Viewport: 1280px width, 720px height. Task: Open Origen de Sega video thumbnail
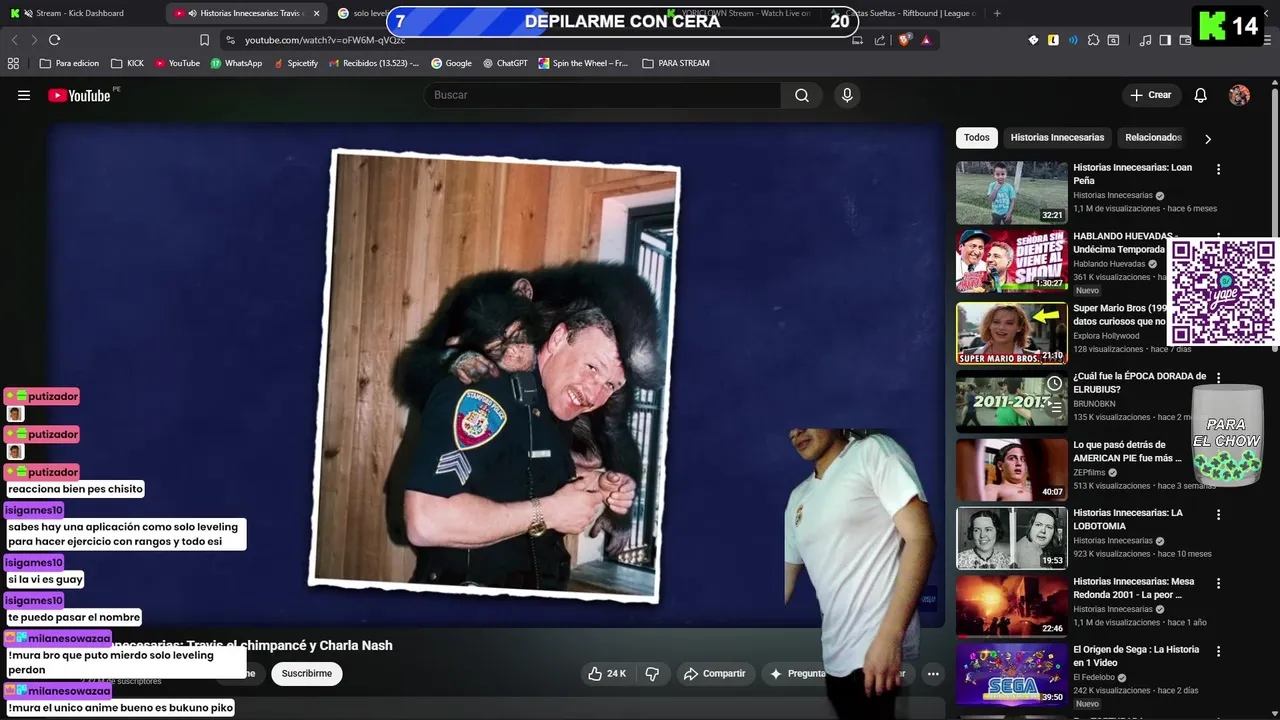[1011, 674]
